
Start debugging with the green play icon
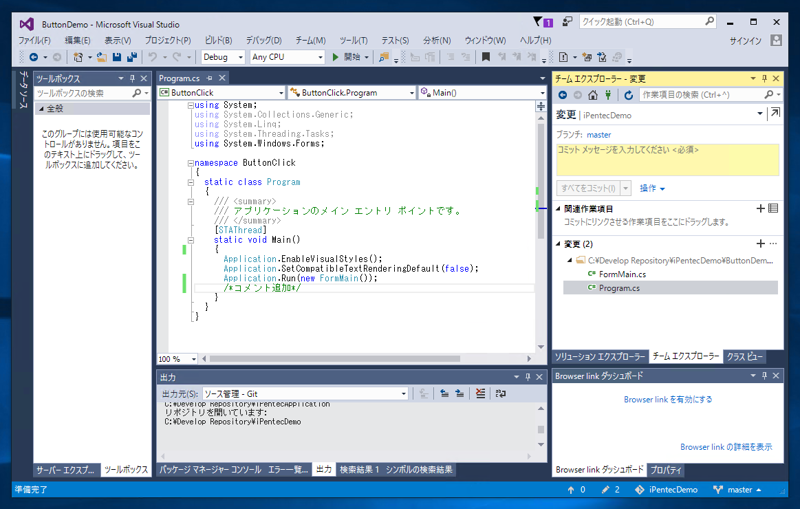point(335,57)
